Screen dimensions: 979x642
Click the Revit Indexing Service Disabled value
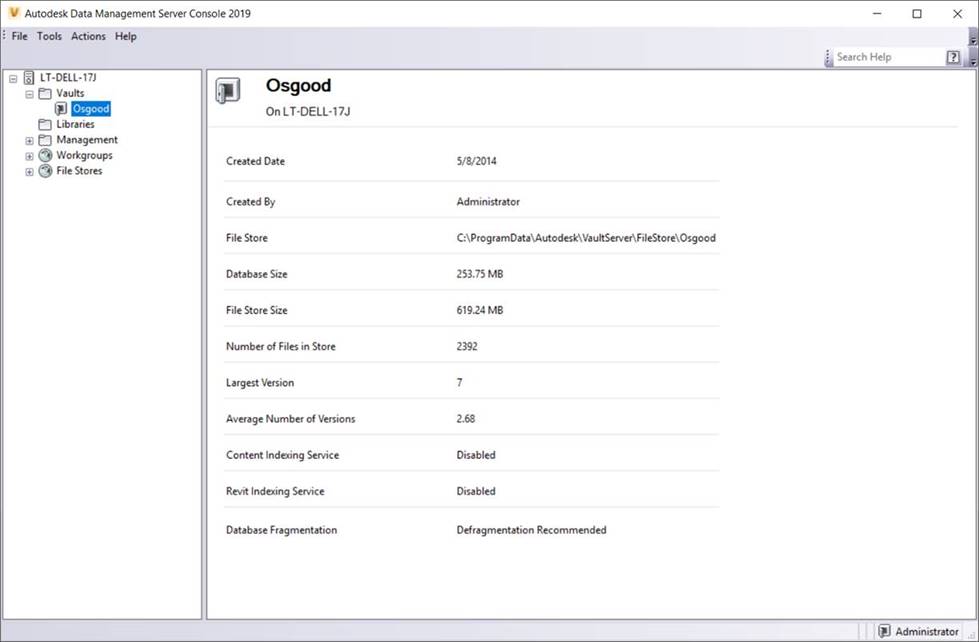[476, 491]
